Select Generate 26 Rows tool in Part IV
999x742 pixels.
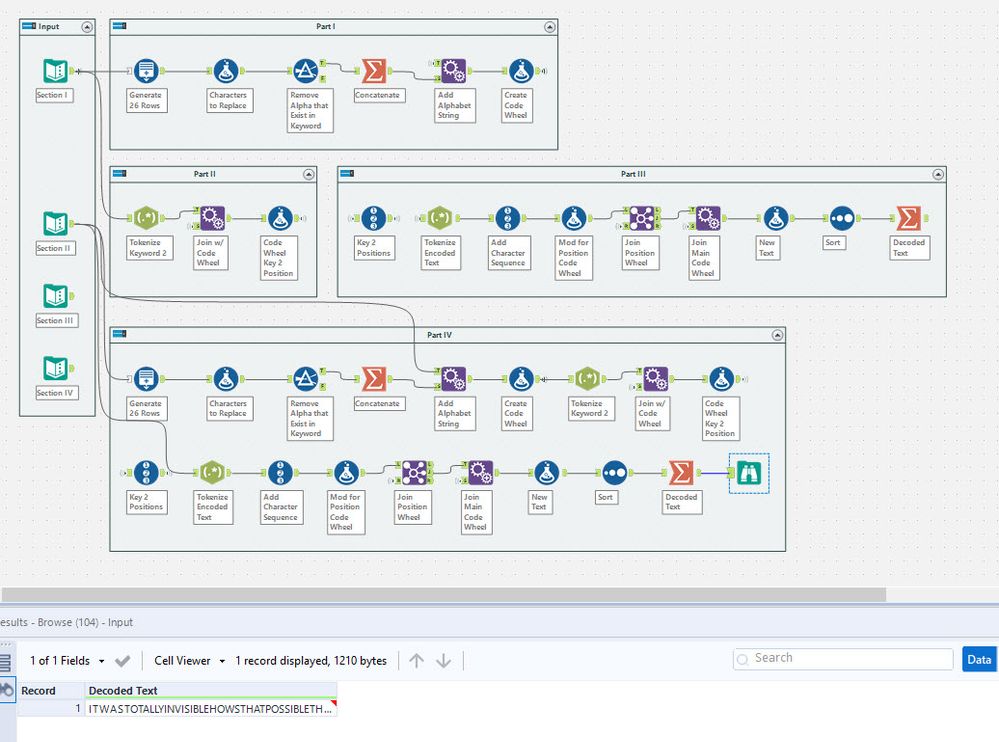pos(146,379)
